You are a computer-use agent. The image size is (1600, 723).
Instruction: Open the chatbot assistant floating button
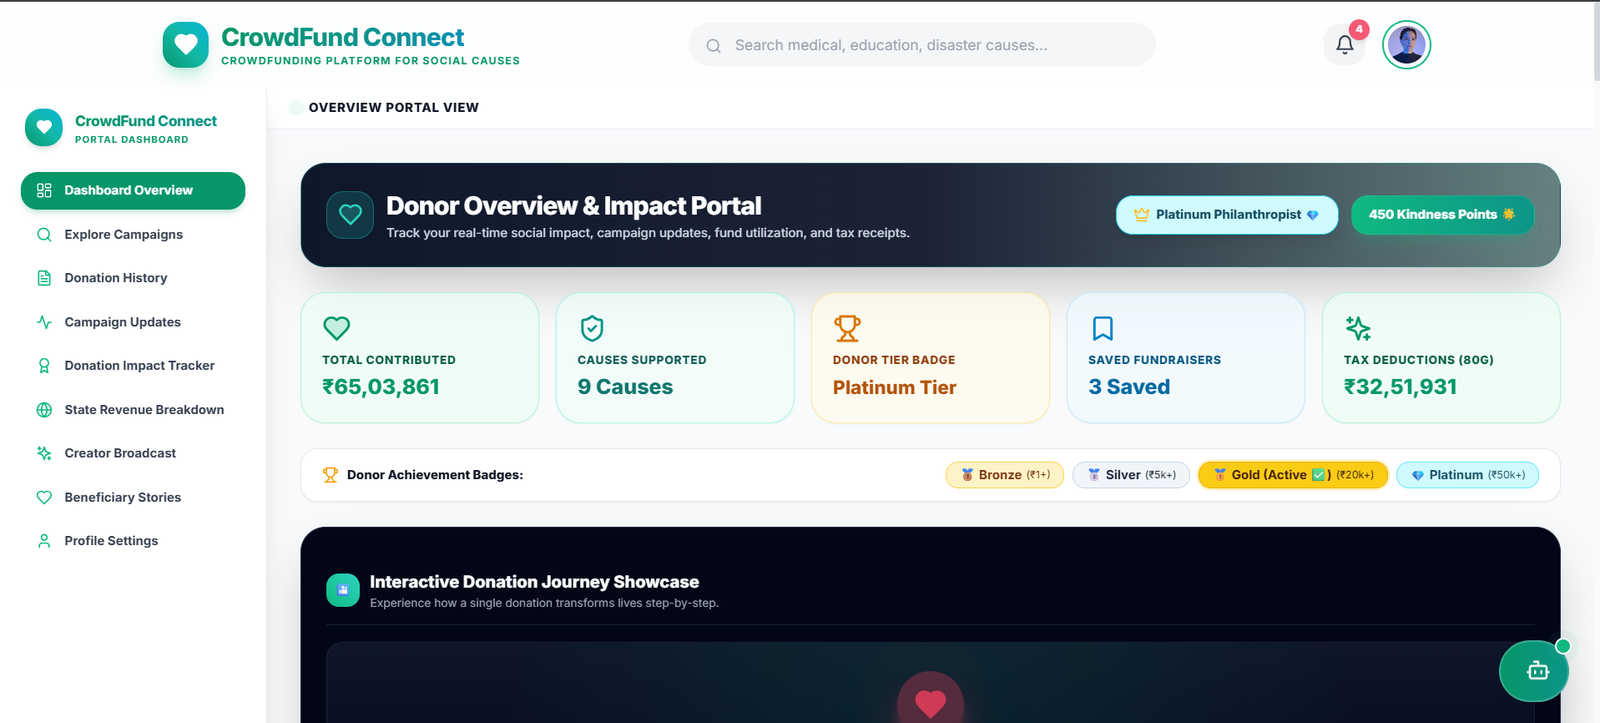(x=1534, y=671)
